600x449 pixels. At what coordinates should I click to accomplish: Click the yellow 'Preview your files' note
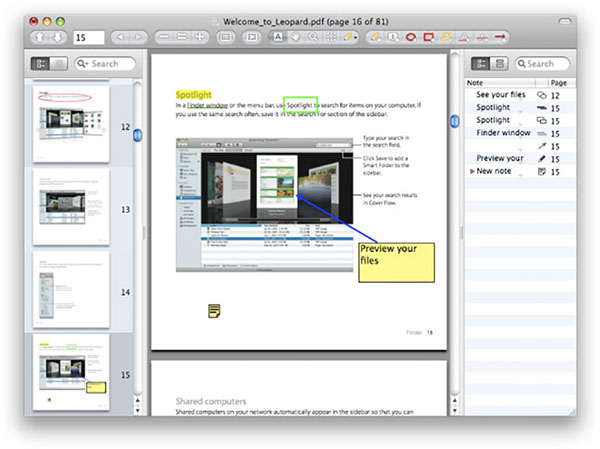pos(396,263)
